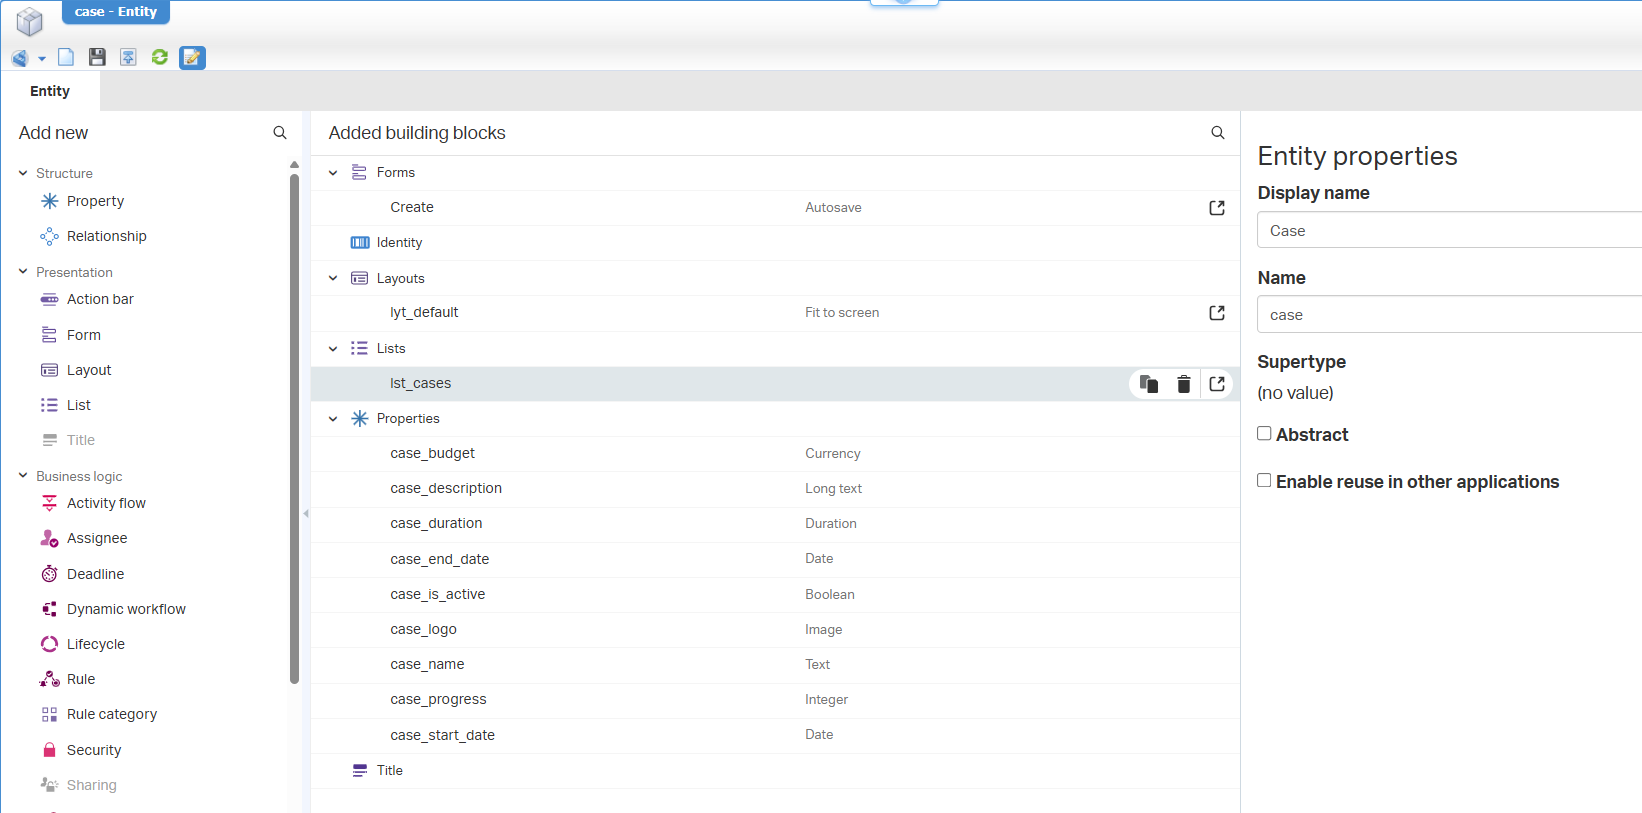This screenshot has width=1642, height=813.
Task: Add a Lifecycle building block
Action: (95, 644)
